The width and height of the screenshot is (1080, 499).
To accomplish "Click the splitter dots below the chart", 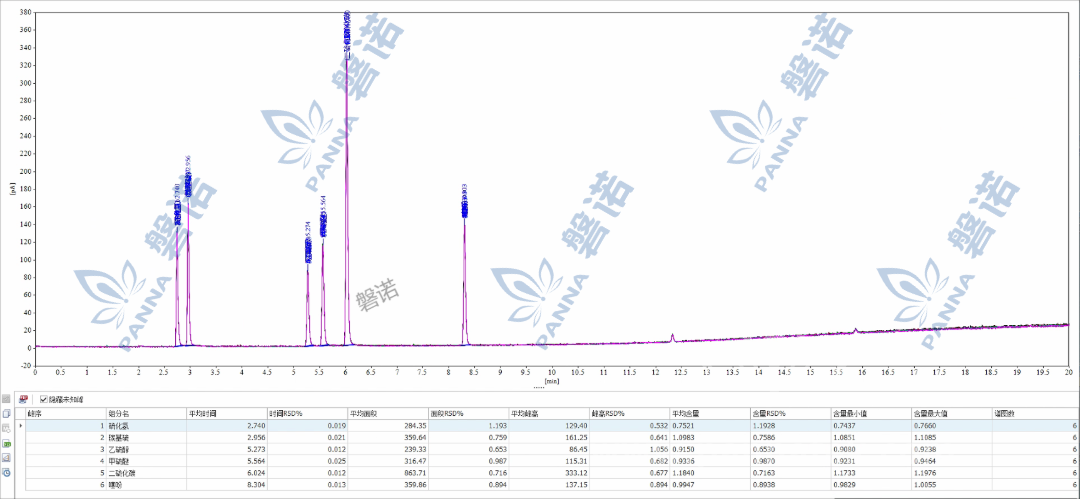I will pos(539,385).
